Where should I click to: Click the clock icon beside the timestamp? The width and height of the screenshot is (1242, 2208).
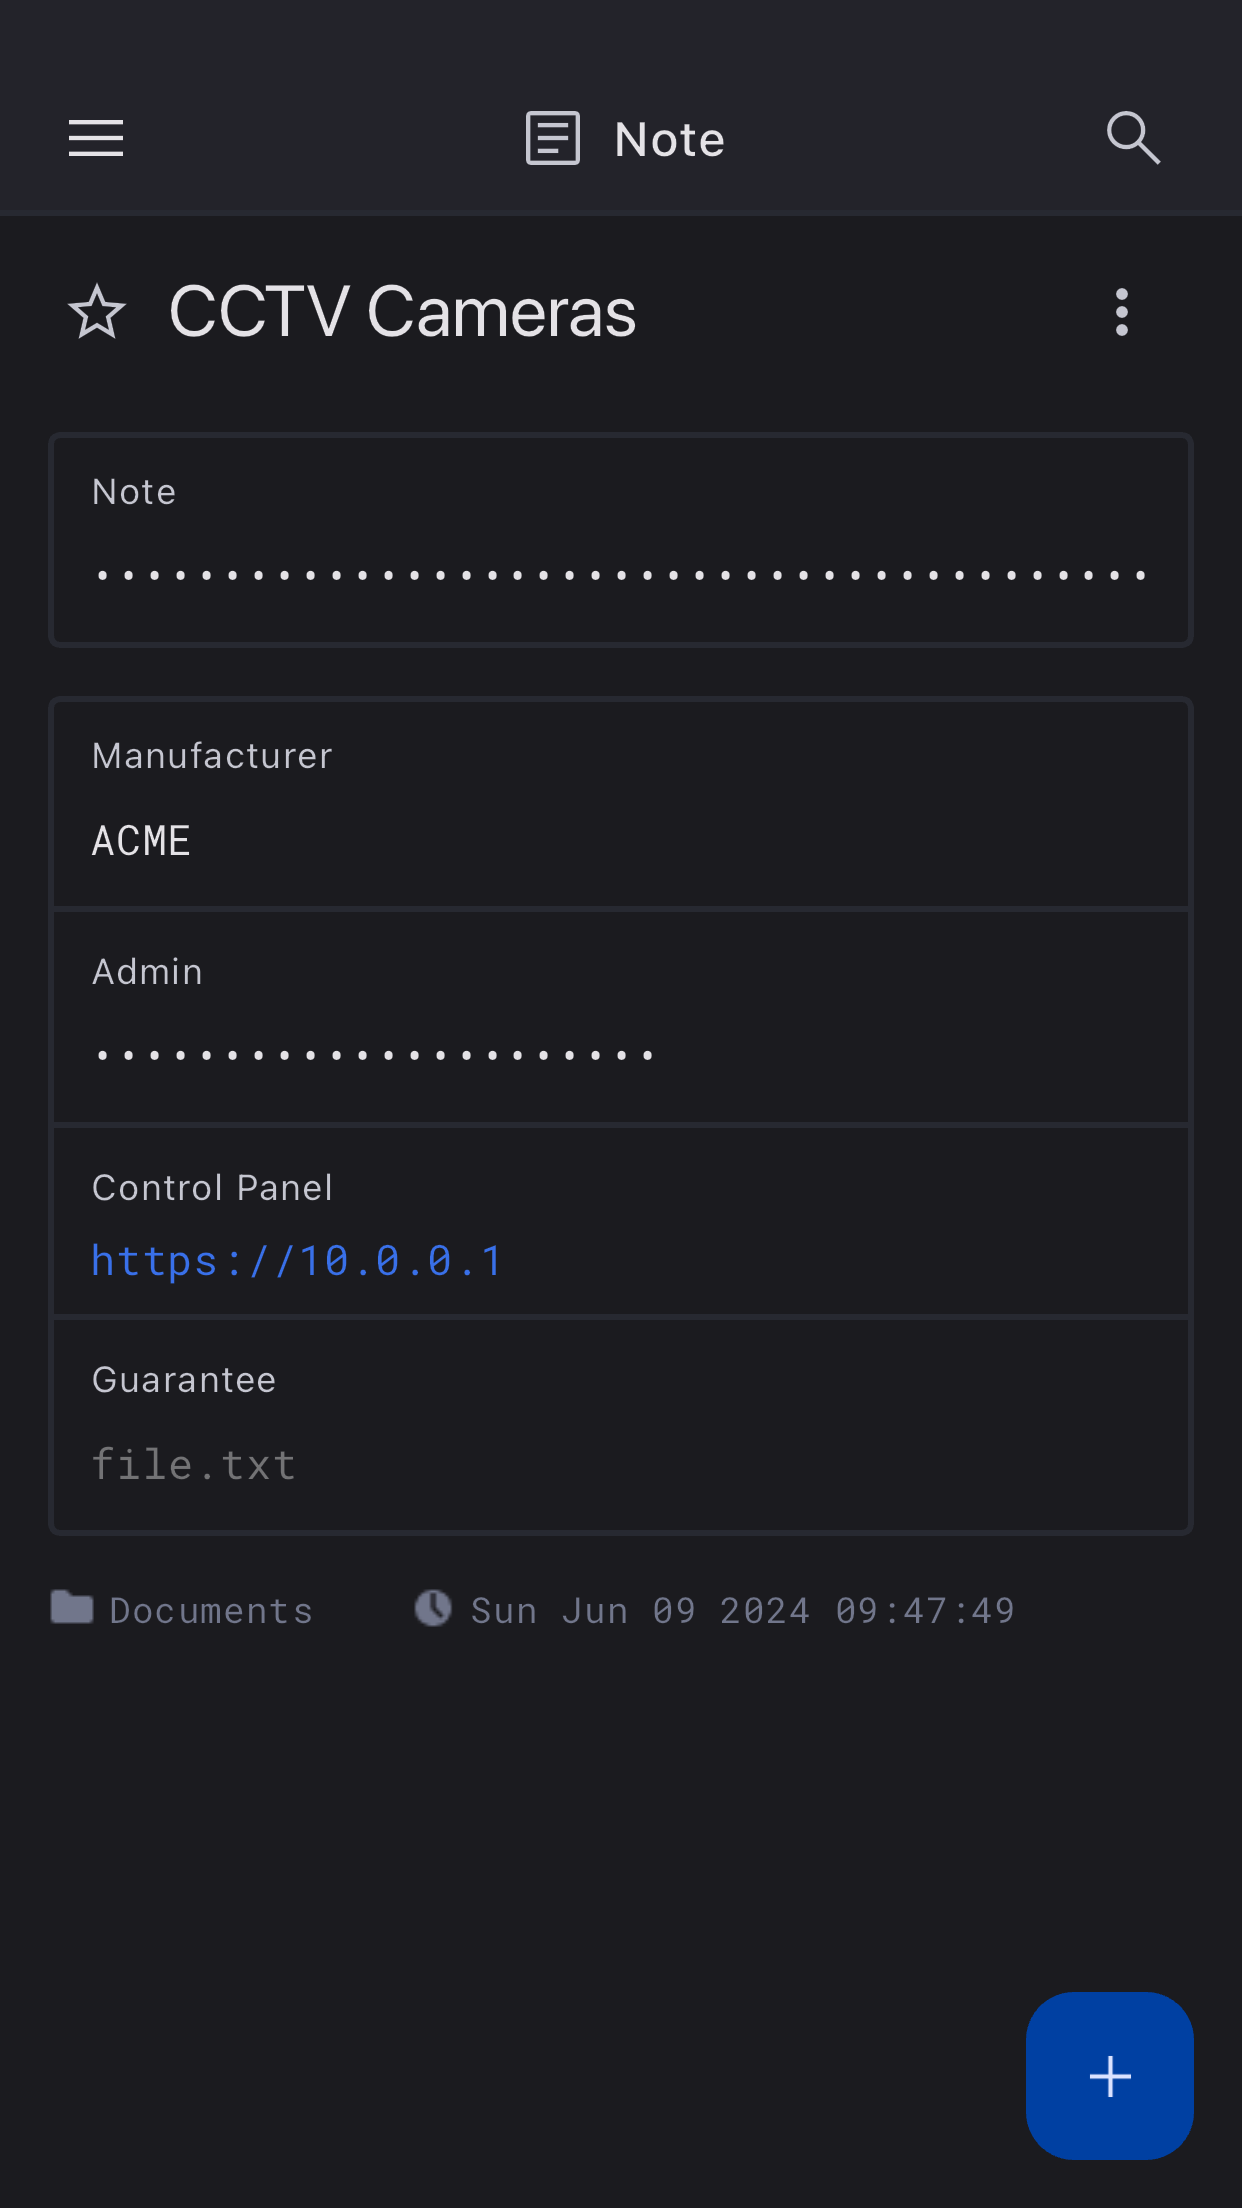433,1608
